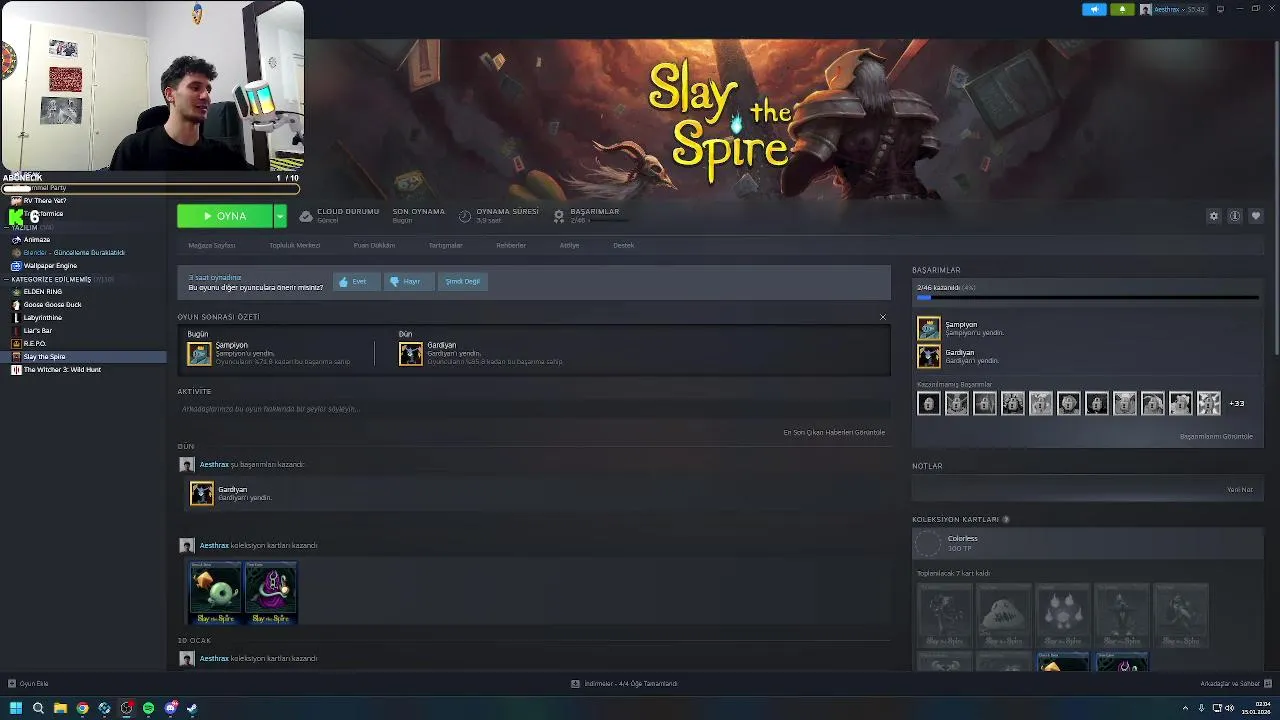Open Aesthrax account menu at top
Screen dimensions: 1280x720
(x=1173, y=9)
